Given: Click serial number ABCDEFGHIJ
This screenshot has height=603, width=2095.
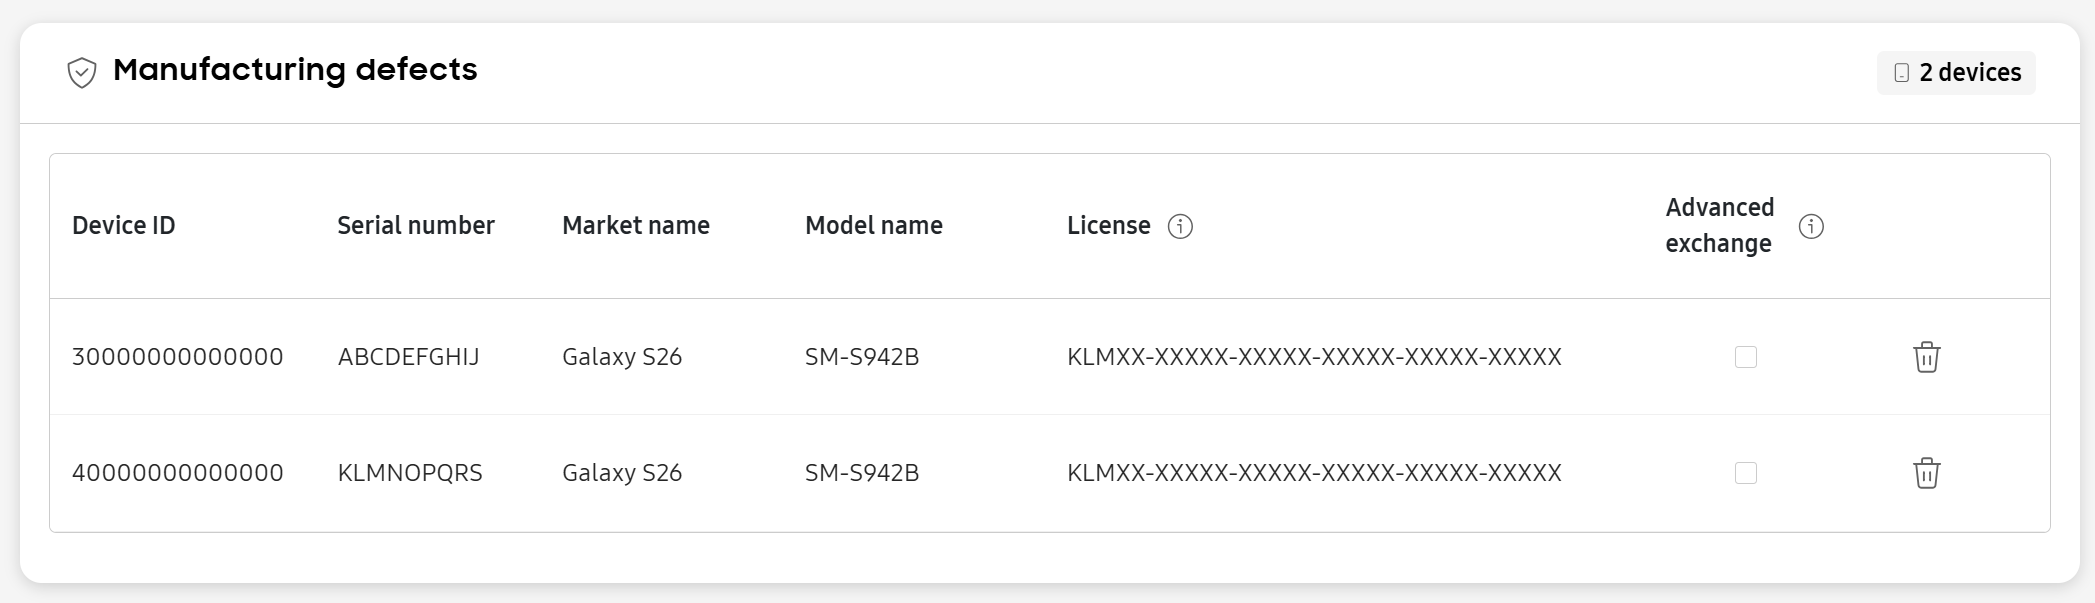Looking at the screenshot, I should (409, 357).
